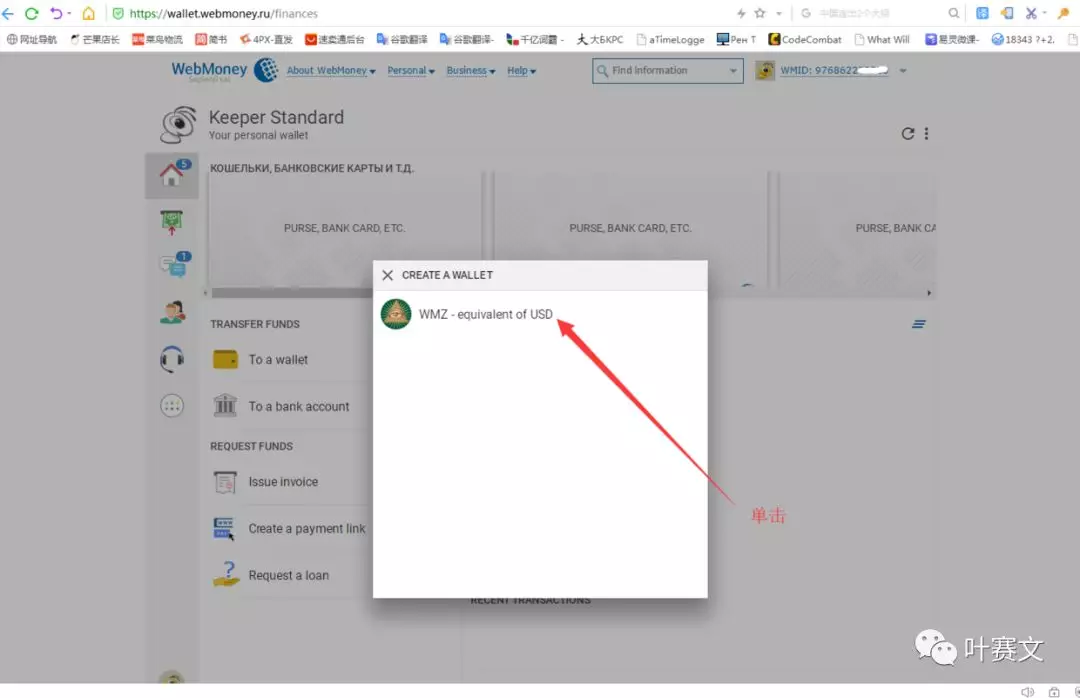1080x698 pixels.
Task: Open the aTimeLogge bookmark
Action: pyautogui.click(x=670, y=39)
